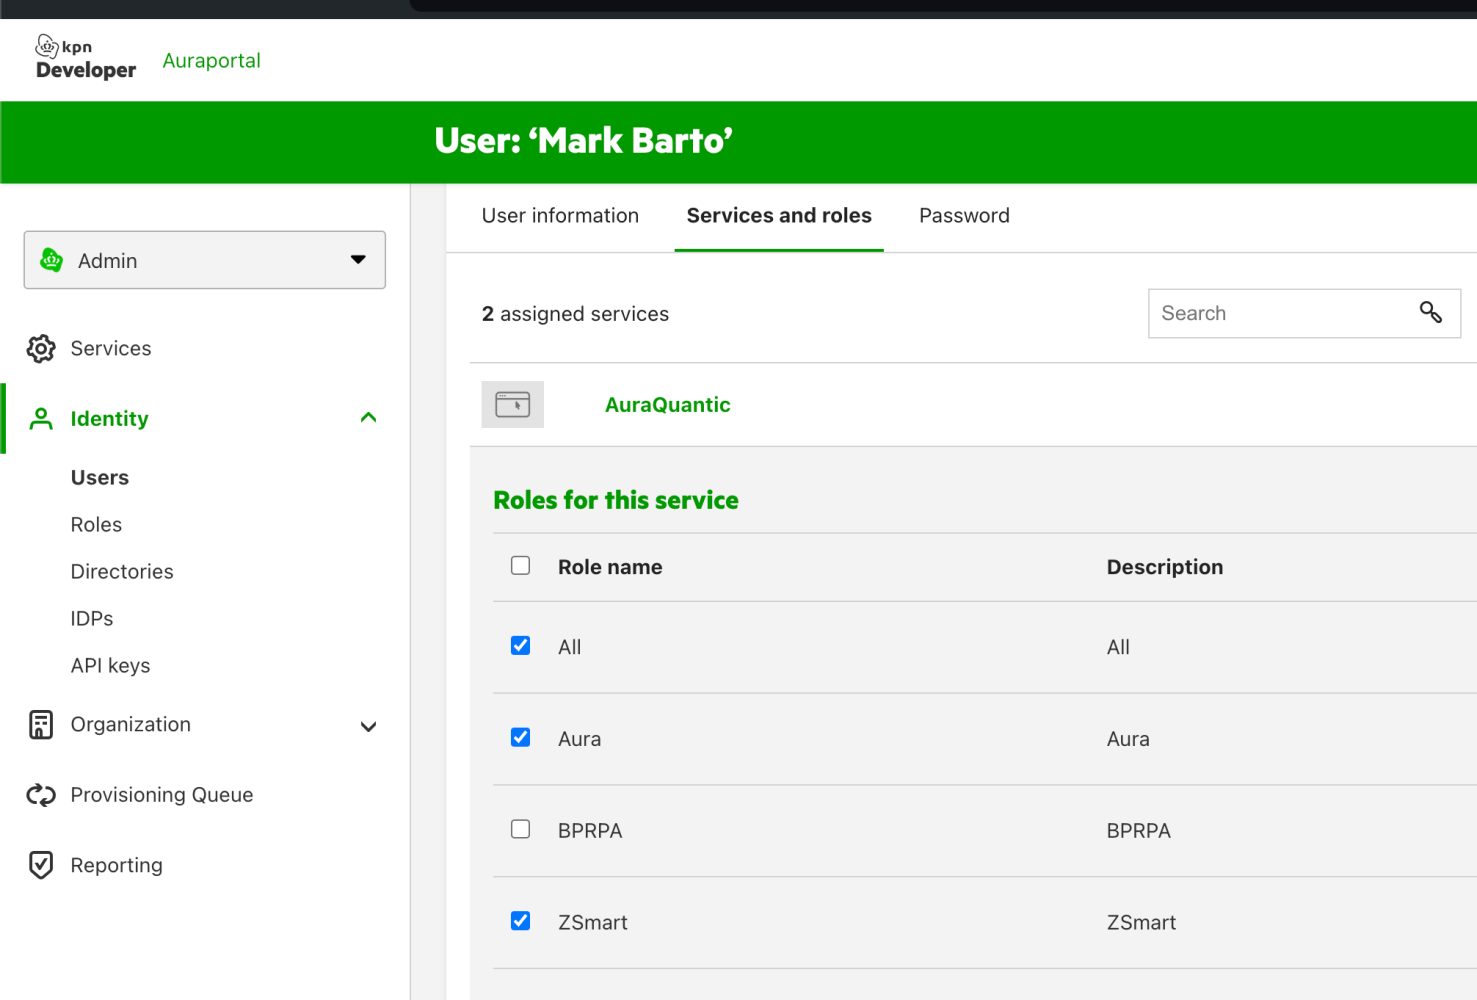The width and height of the screenshot is (1477, 1000).
Task: Click the ZSmart role name text
Action: tap(593, 923)
